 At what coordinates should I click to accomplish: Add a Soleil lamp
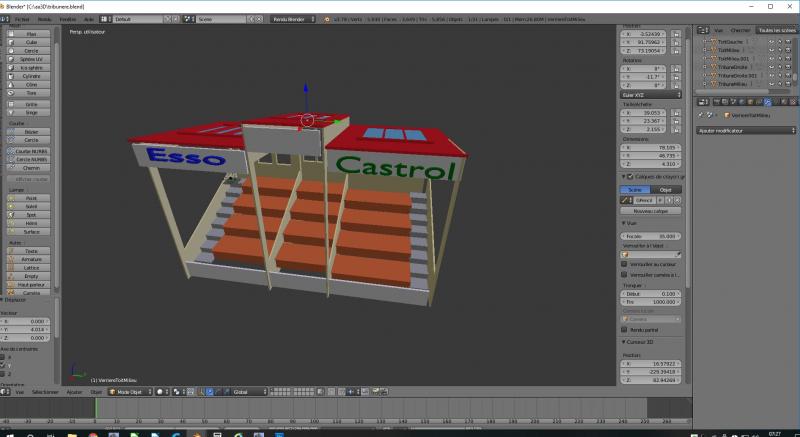pyautogui.click(x=30, y=205)
